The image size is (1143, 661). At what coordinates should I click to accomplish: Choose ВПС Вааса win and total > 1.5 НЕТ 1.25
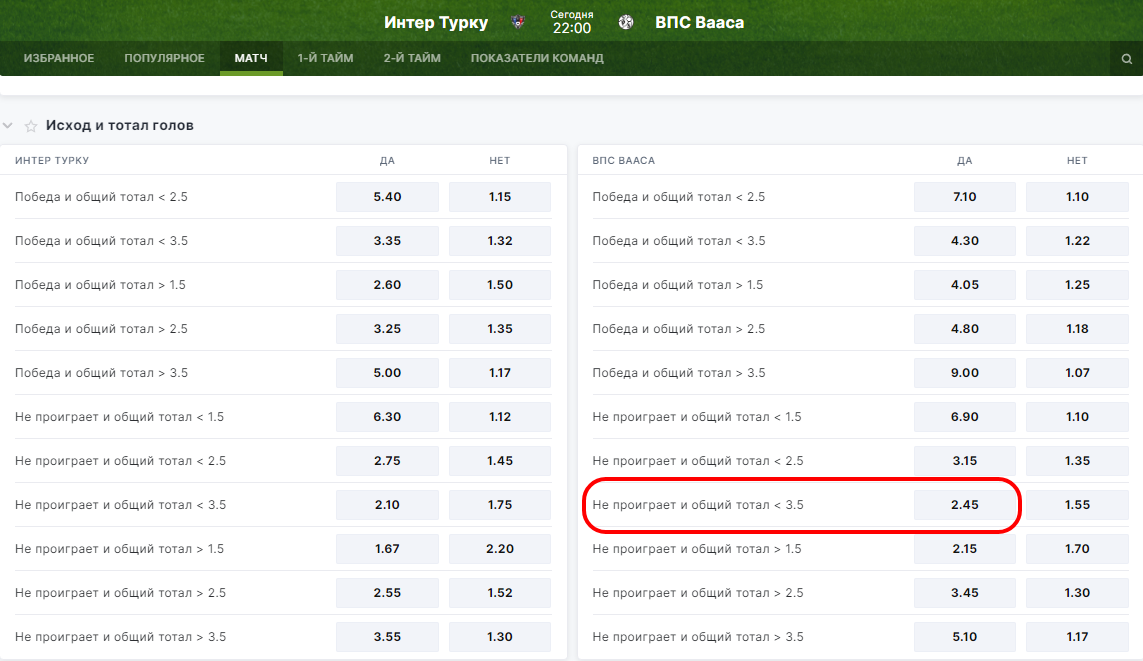pyautogui.click(x=1077, y=285)
